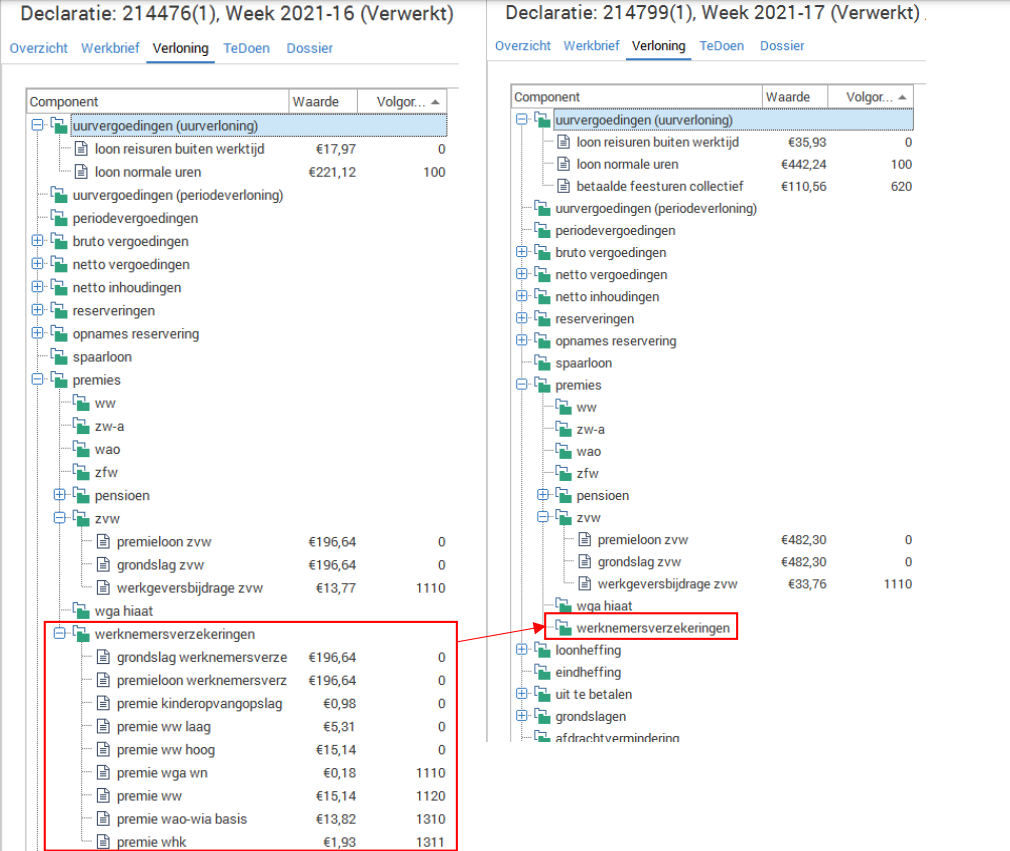Screen dimensions: 1010x851
Task: Expand the loonheffing tree node
Action: (x=521, y=650)
